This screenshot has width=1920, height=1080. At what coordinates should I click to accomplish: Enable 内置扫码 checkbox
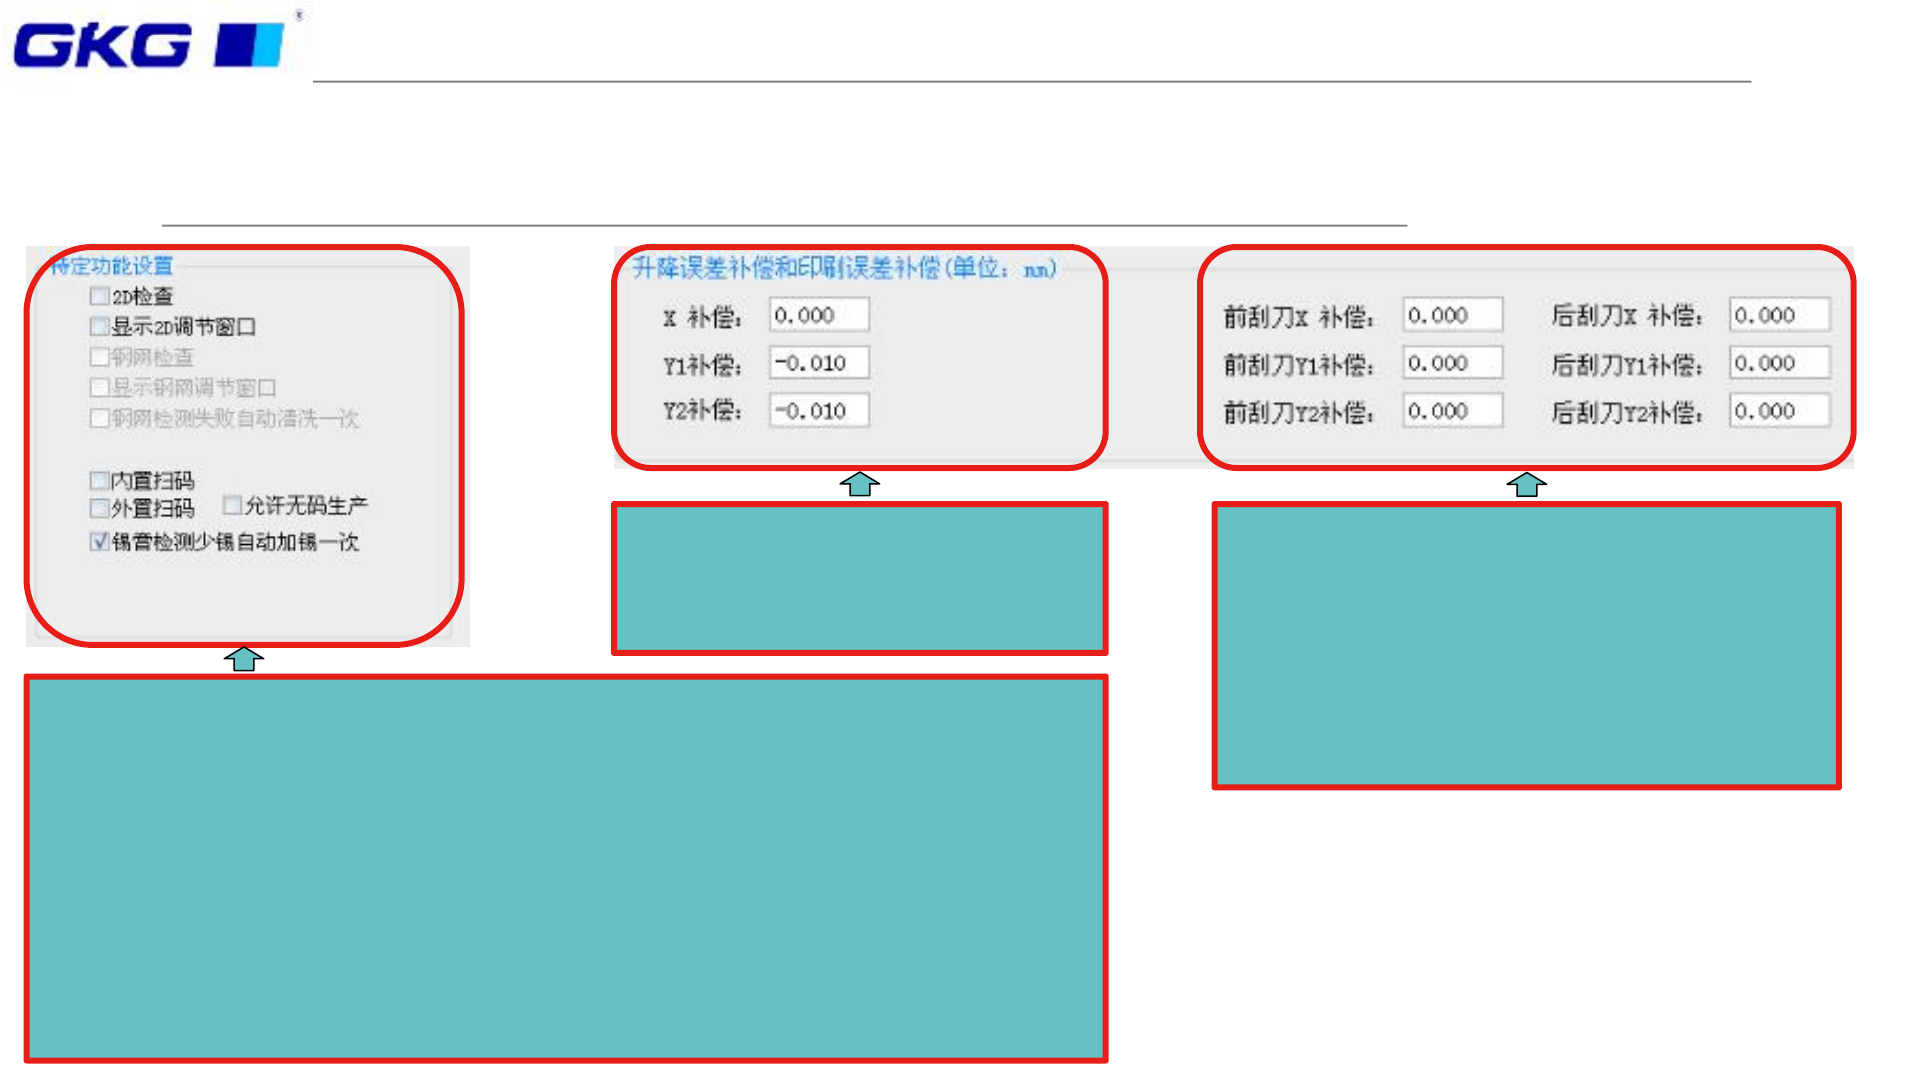click(x=99, y=480)
